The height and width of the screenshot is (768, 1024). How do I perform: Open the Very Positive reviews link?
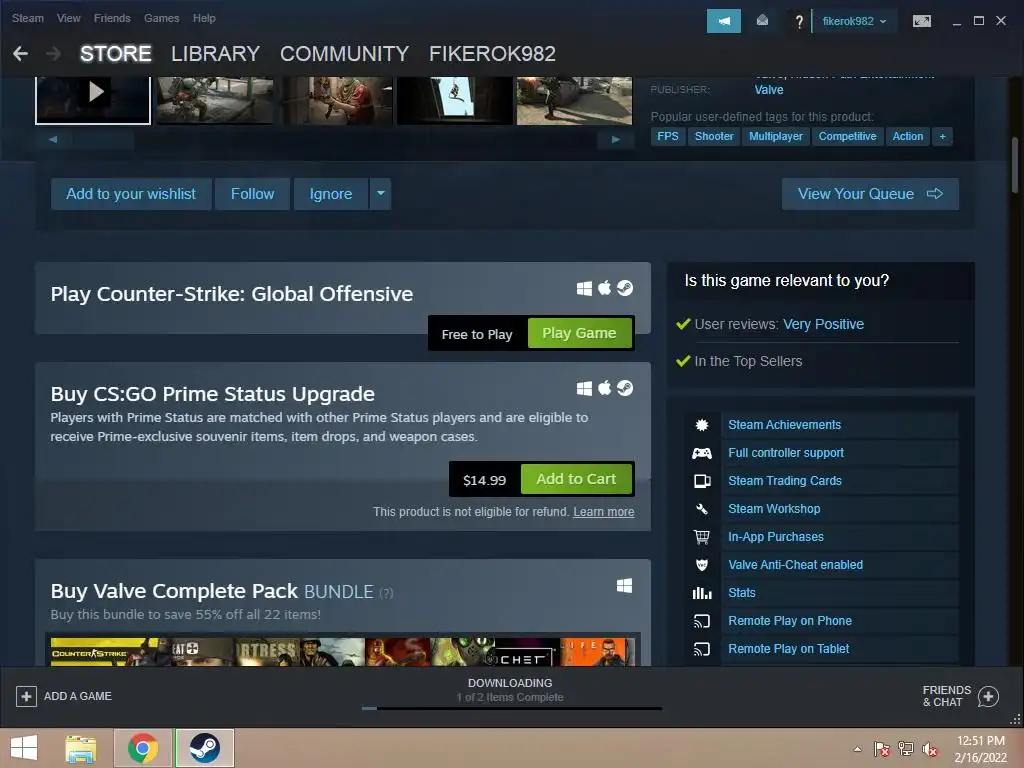[823, 325]
